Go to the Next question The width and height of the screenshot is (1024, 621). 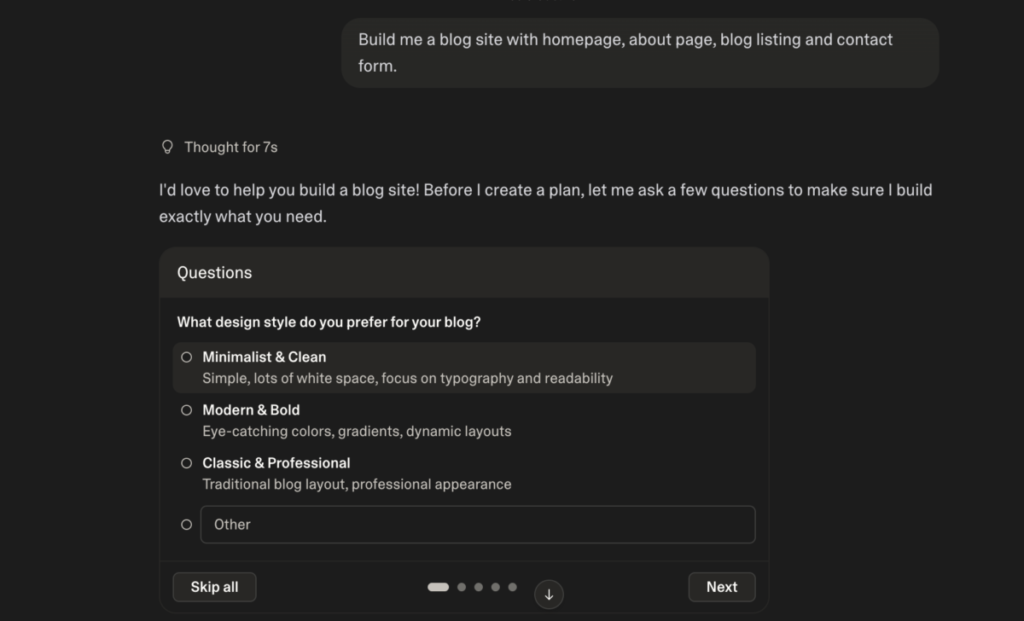[721, 587]
